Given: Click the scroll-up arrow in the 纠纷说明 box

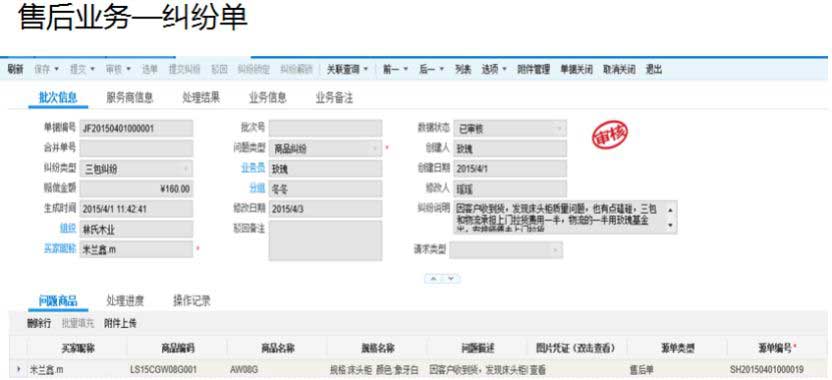Looking at the screenshot, I should point(670,210).
